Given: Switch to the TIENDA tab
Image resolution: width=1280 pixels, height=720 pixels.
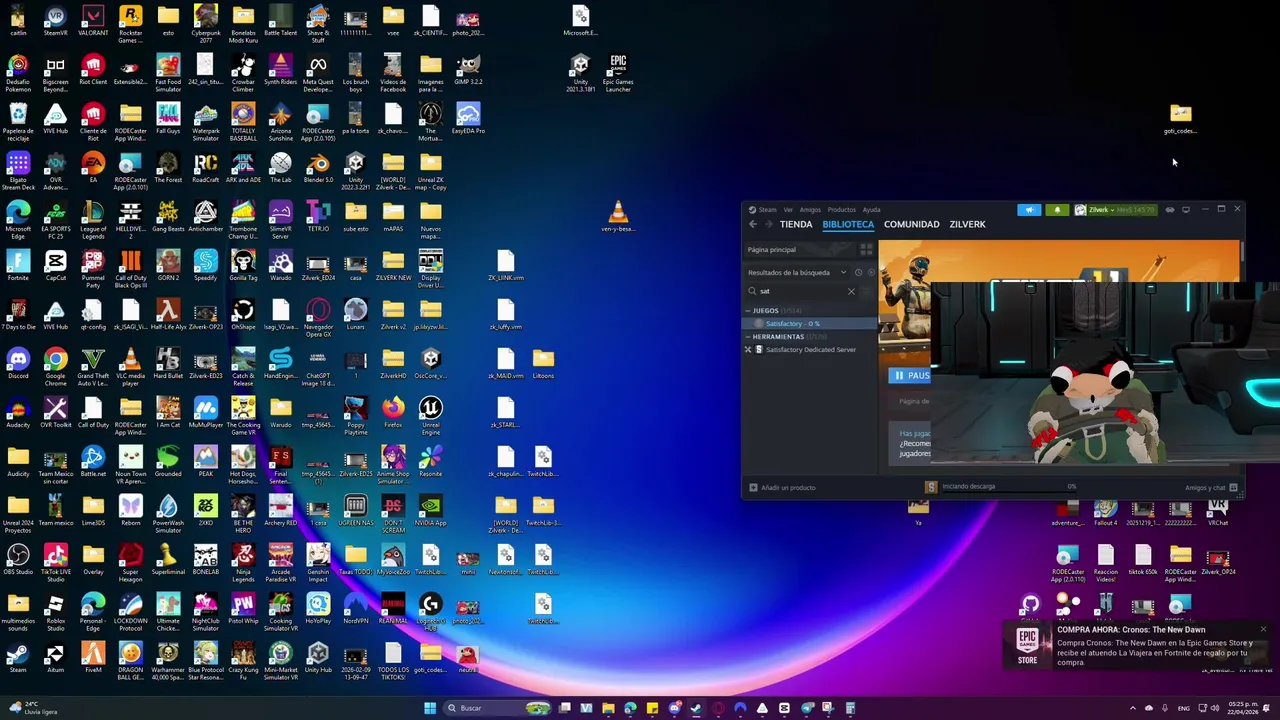Looking at the screenshot, I should tap(796, 225).
